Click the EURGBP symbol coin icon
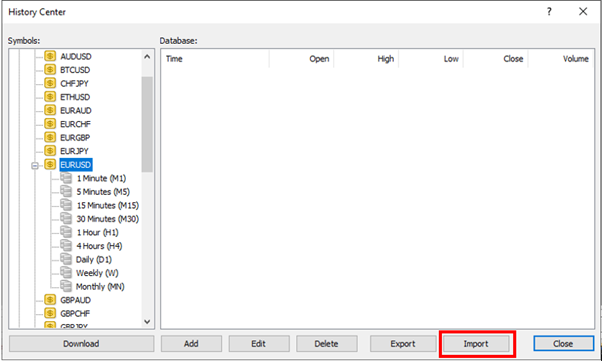The image size is (602, 361). pyautogui.click(x=50, y=137)
